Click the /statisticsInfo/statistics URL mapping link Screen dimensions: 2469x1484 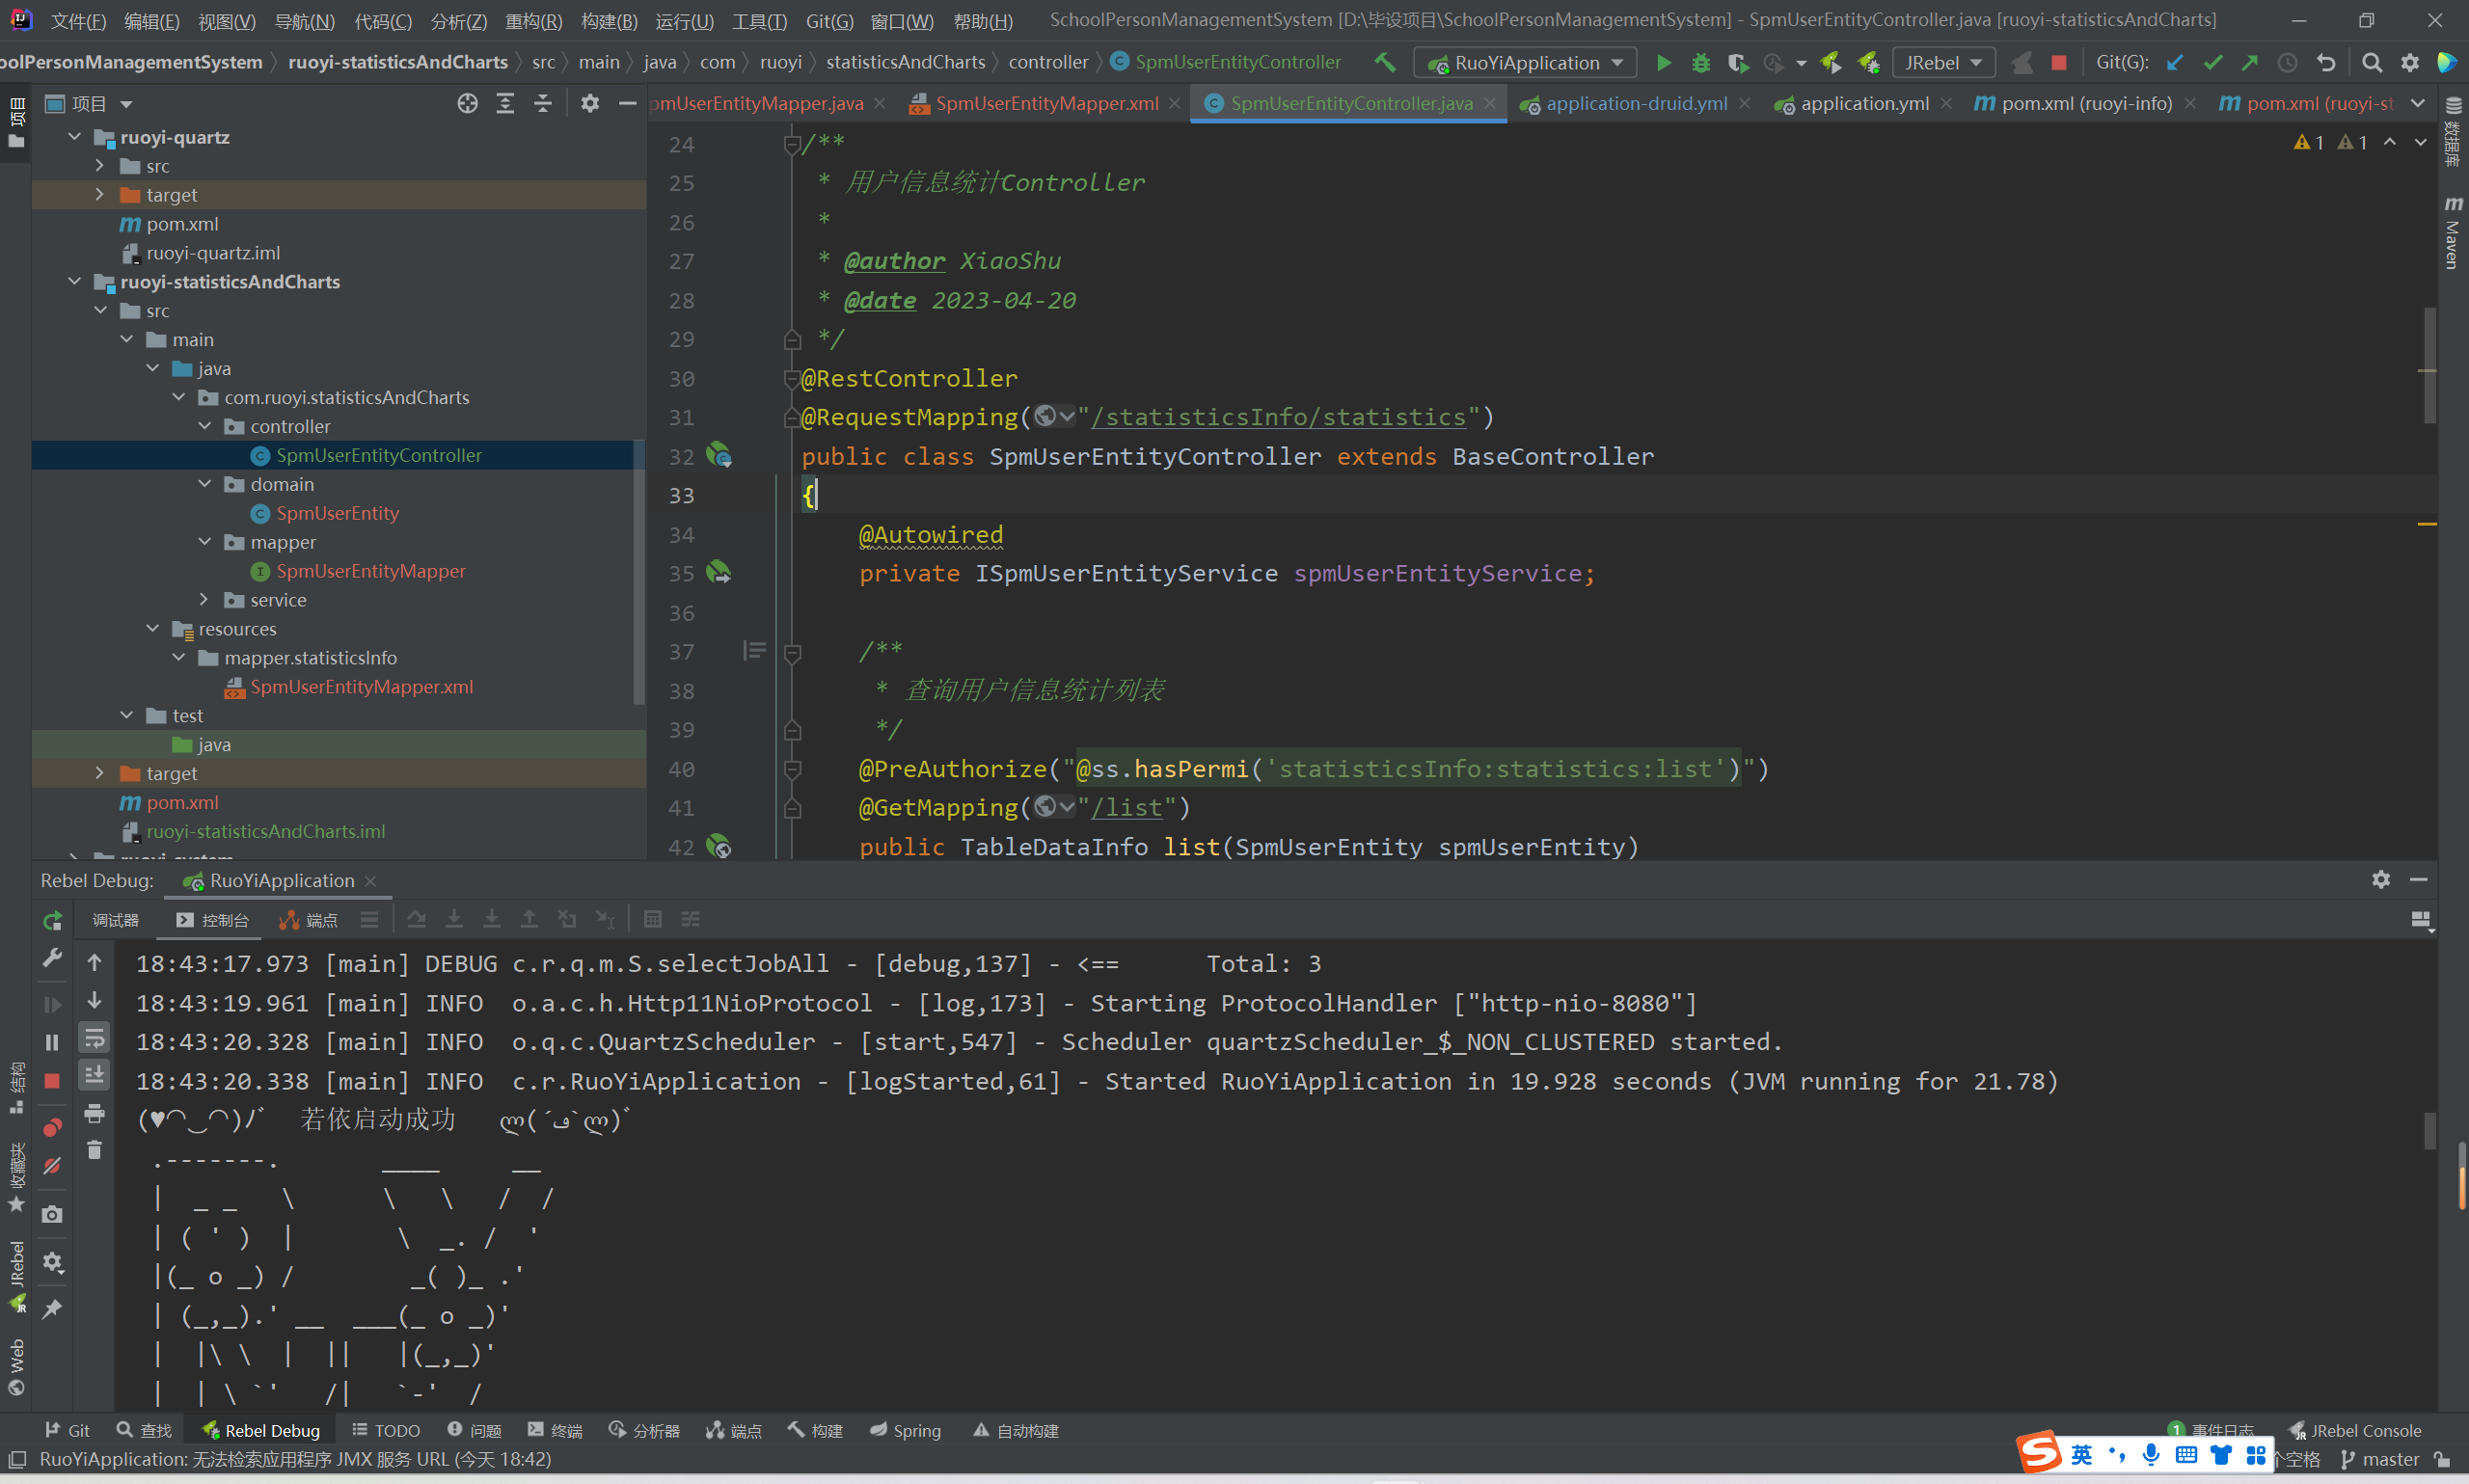[x=1279, y=417]
